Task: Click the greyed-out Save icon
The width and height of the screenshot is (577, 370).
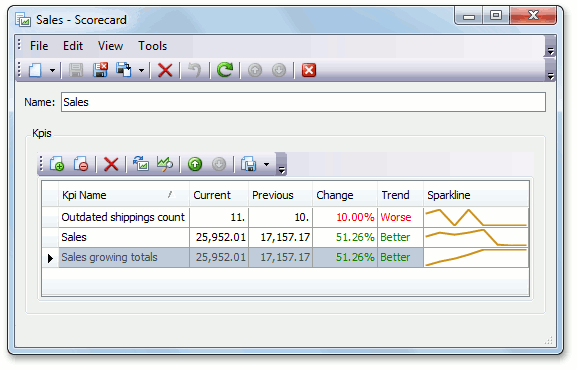Action: tap(76, 70)
